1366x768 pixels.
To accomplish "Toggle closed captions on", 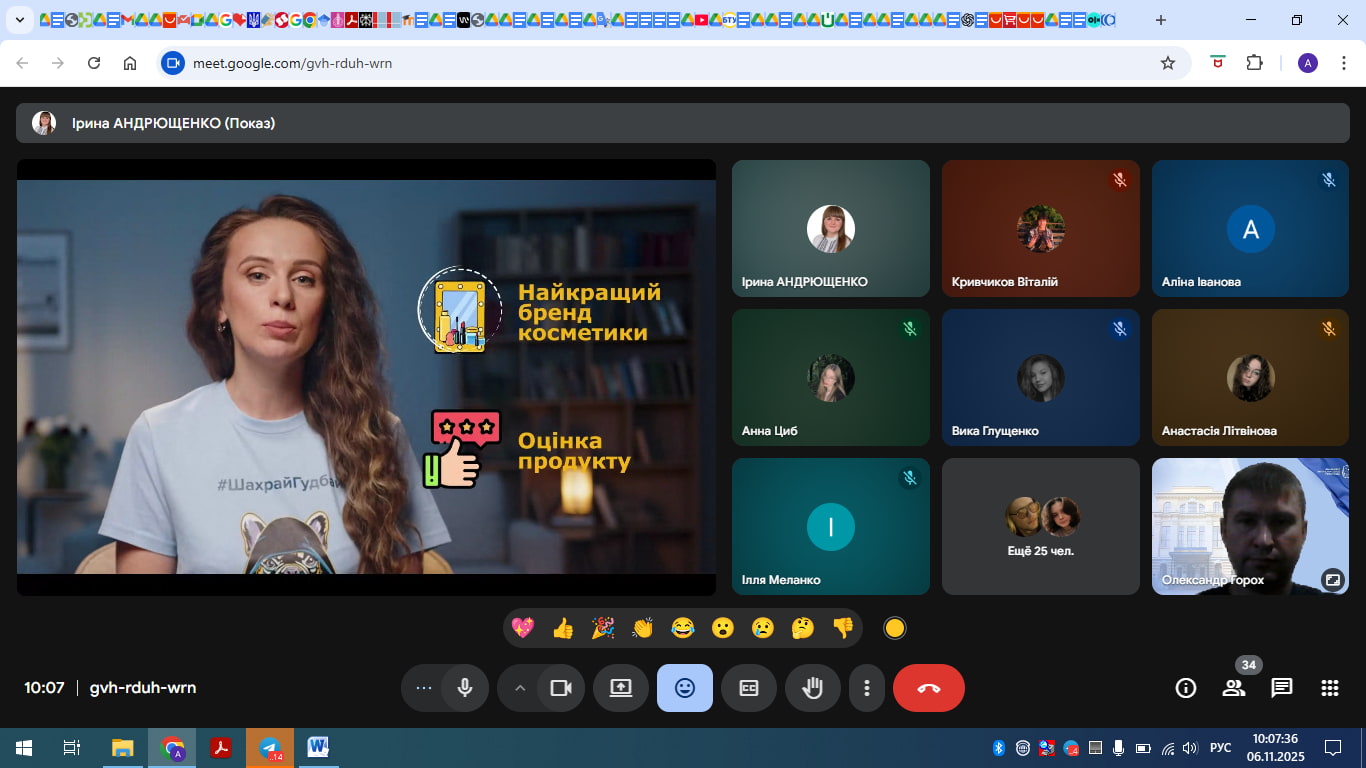I will pos(749,688).
